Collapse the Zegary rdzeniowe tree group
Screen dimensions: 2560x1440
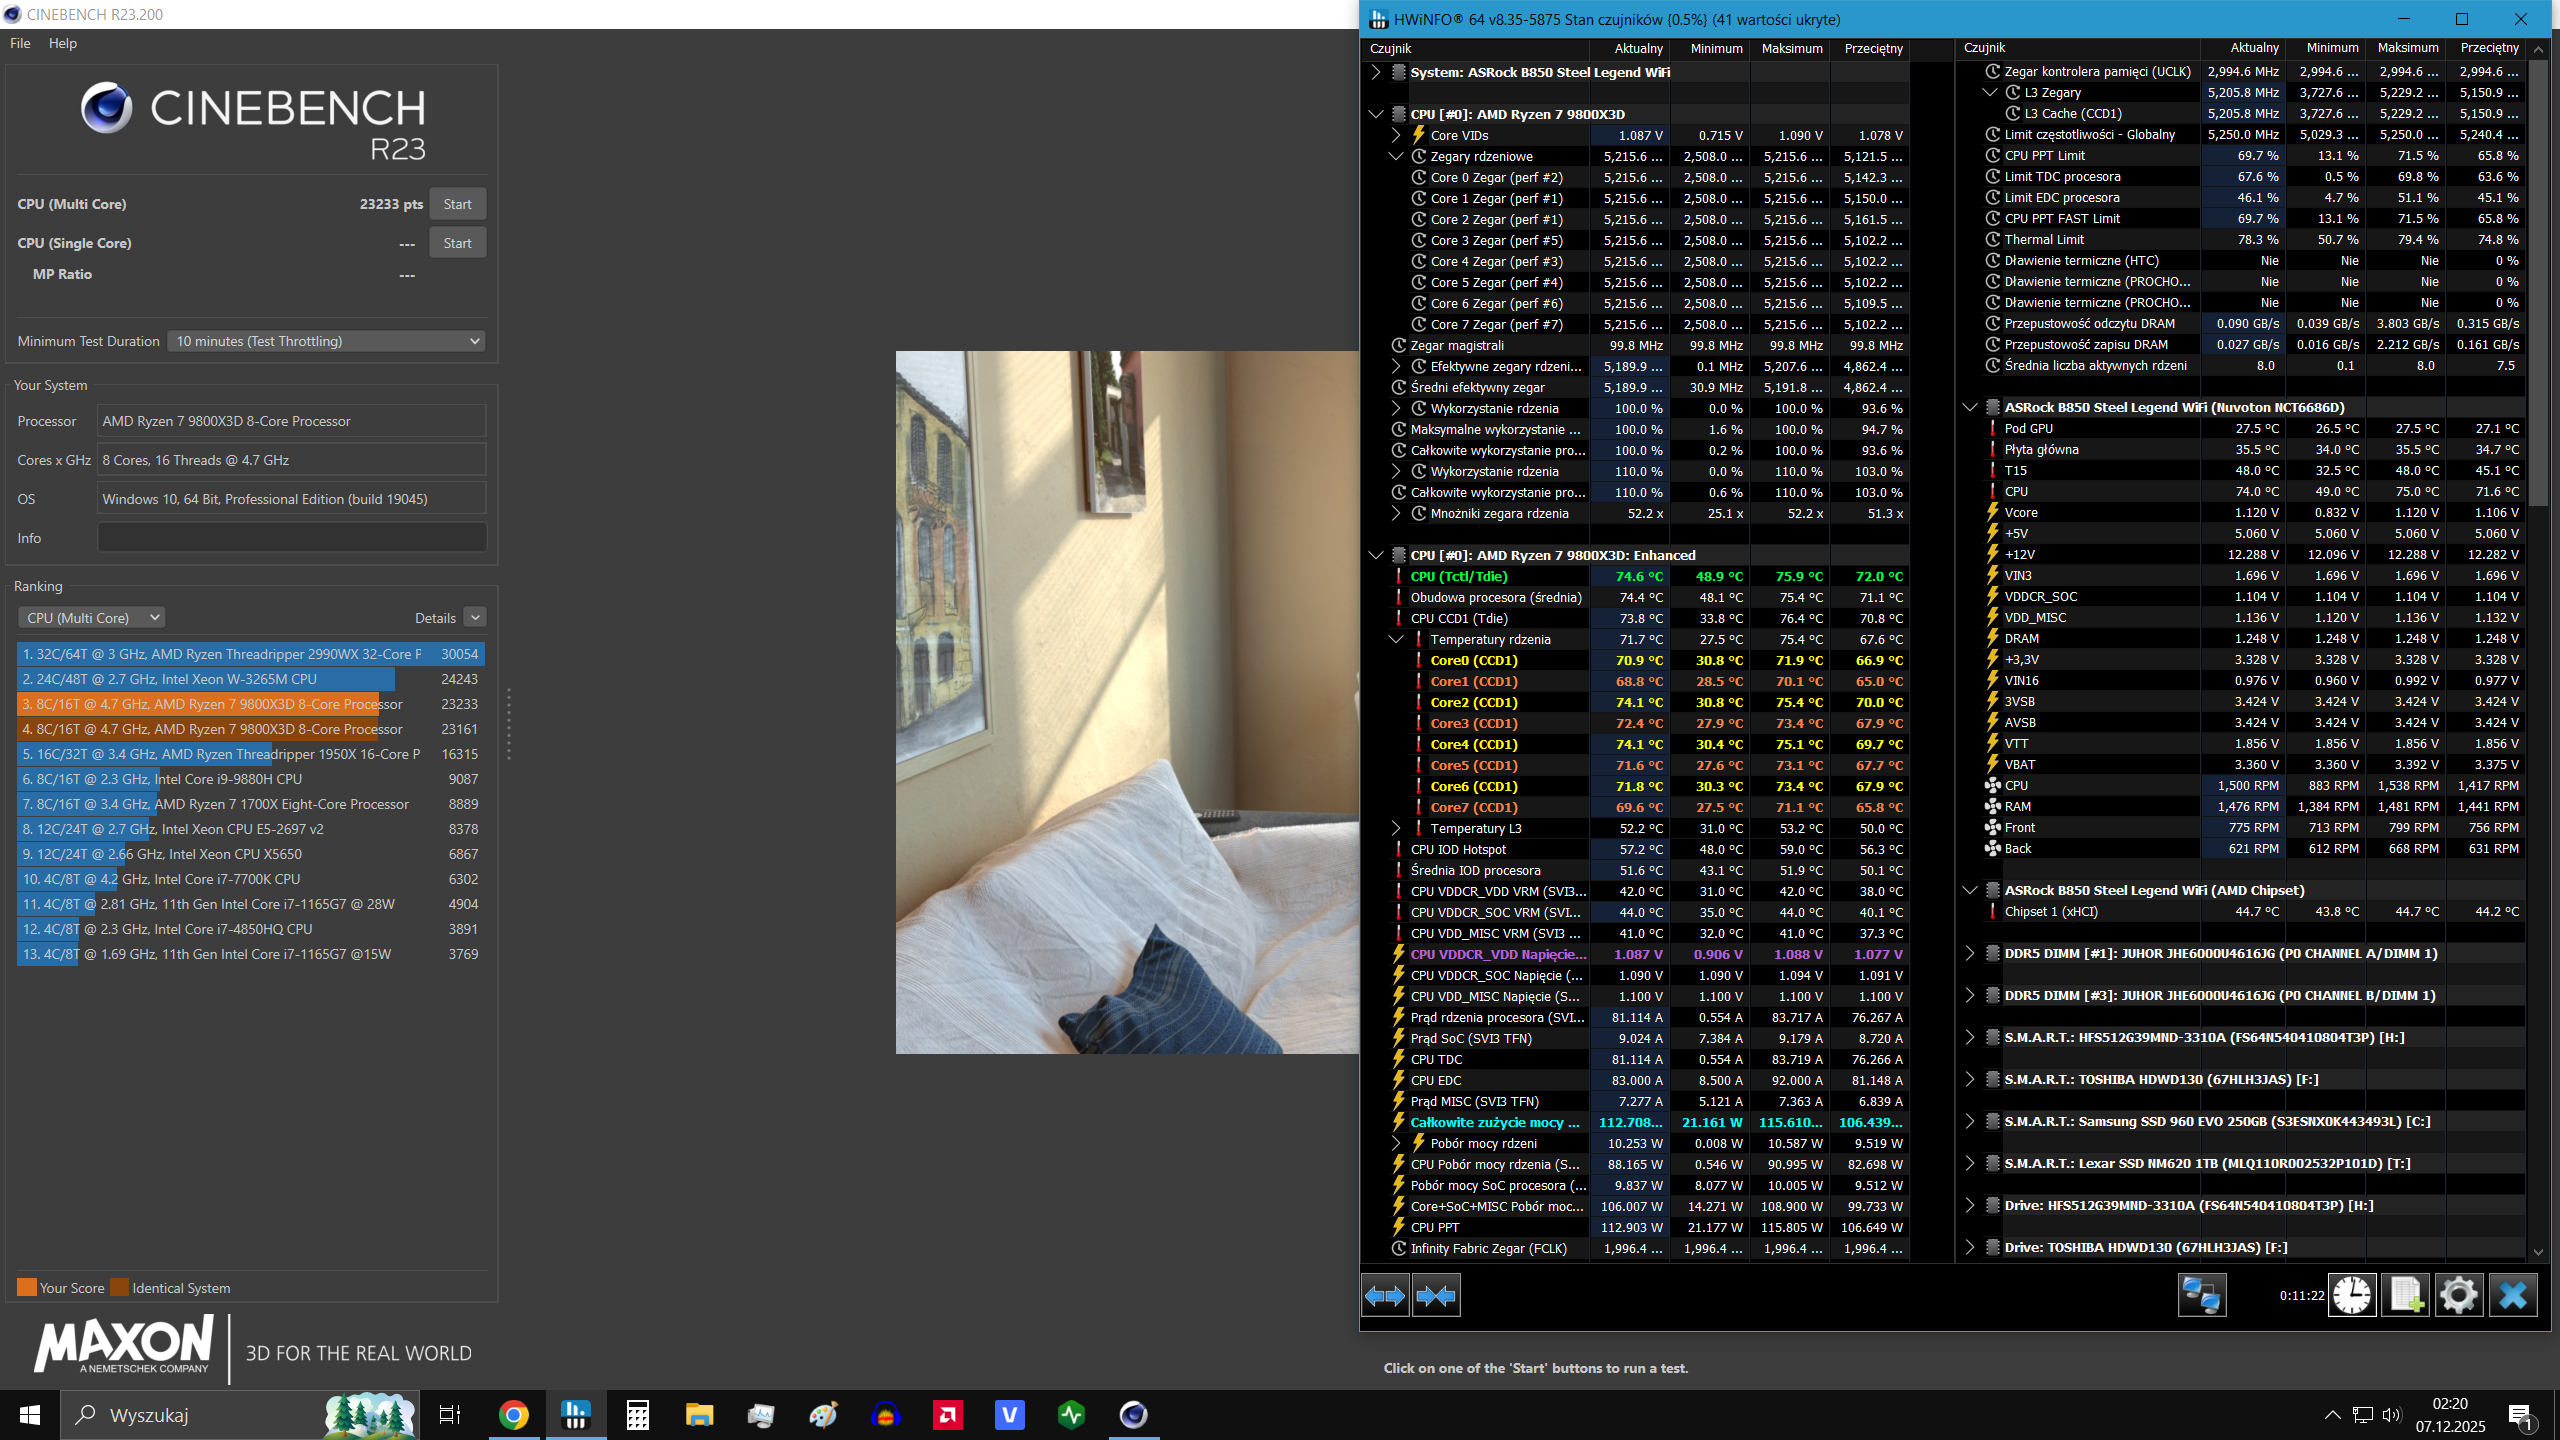pyautogui.click(x=1396, y=156)
